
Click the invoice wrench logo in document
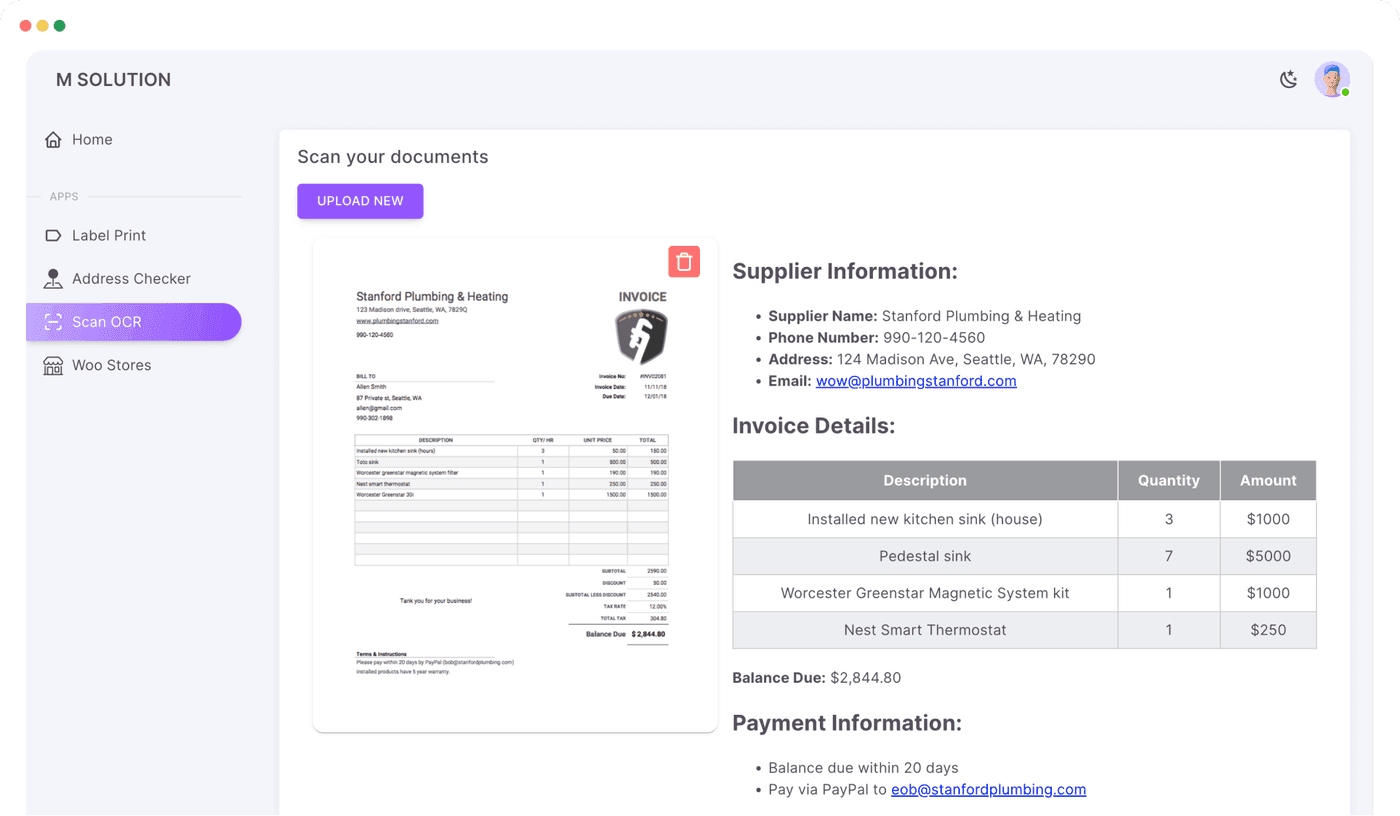click(x=641, y=337)
